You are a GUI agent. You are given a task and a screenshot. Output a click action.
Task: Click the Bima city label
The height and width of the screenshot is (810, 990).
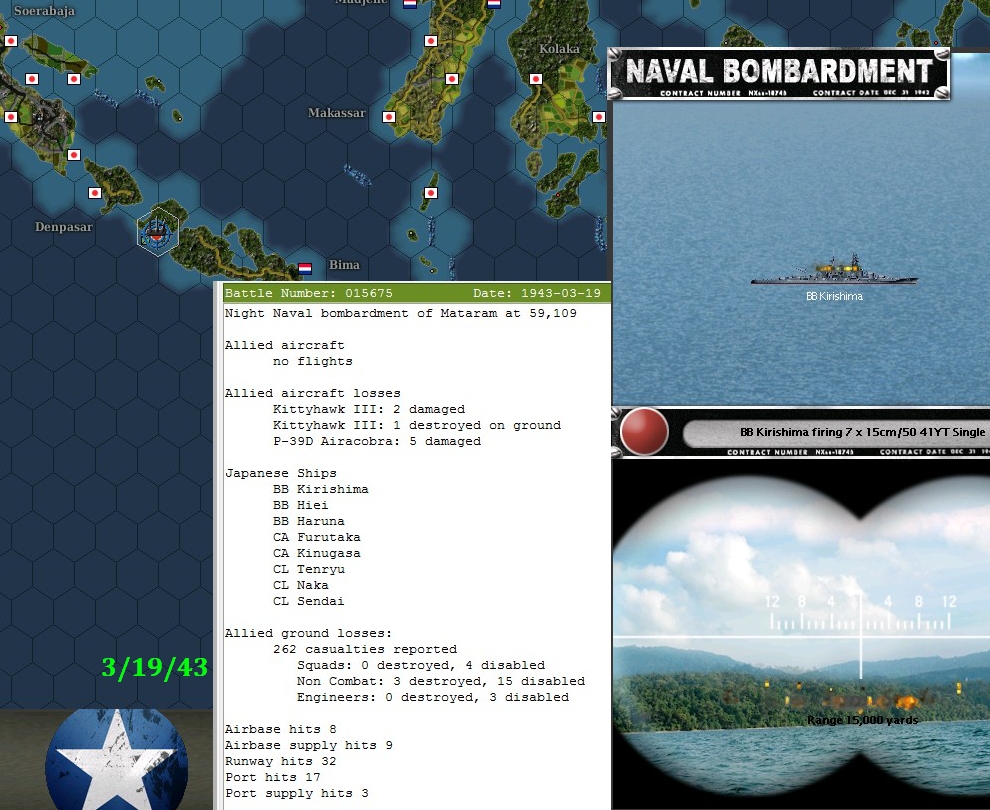click(344, 265)
